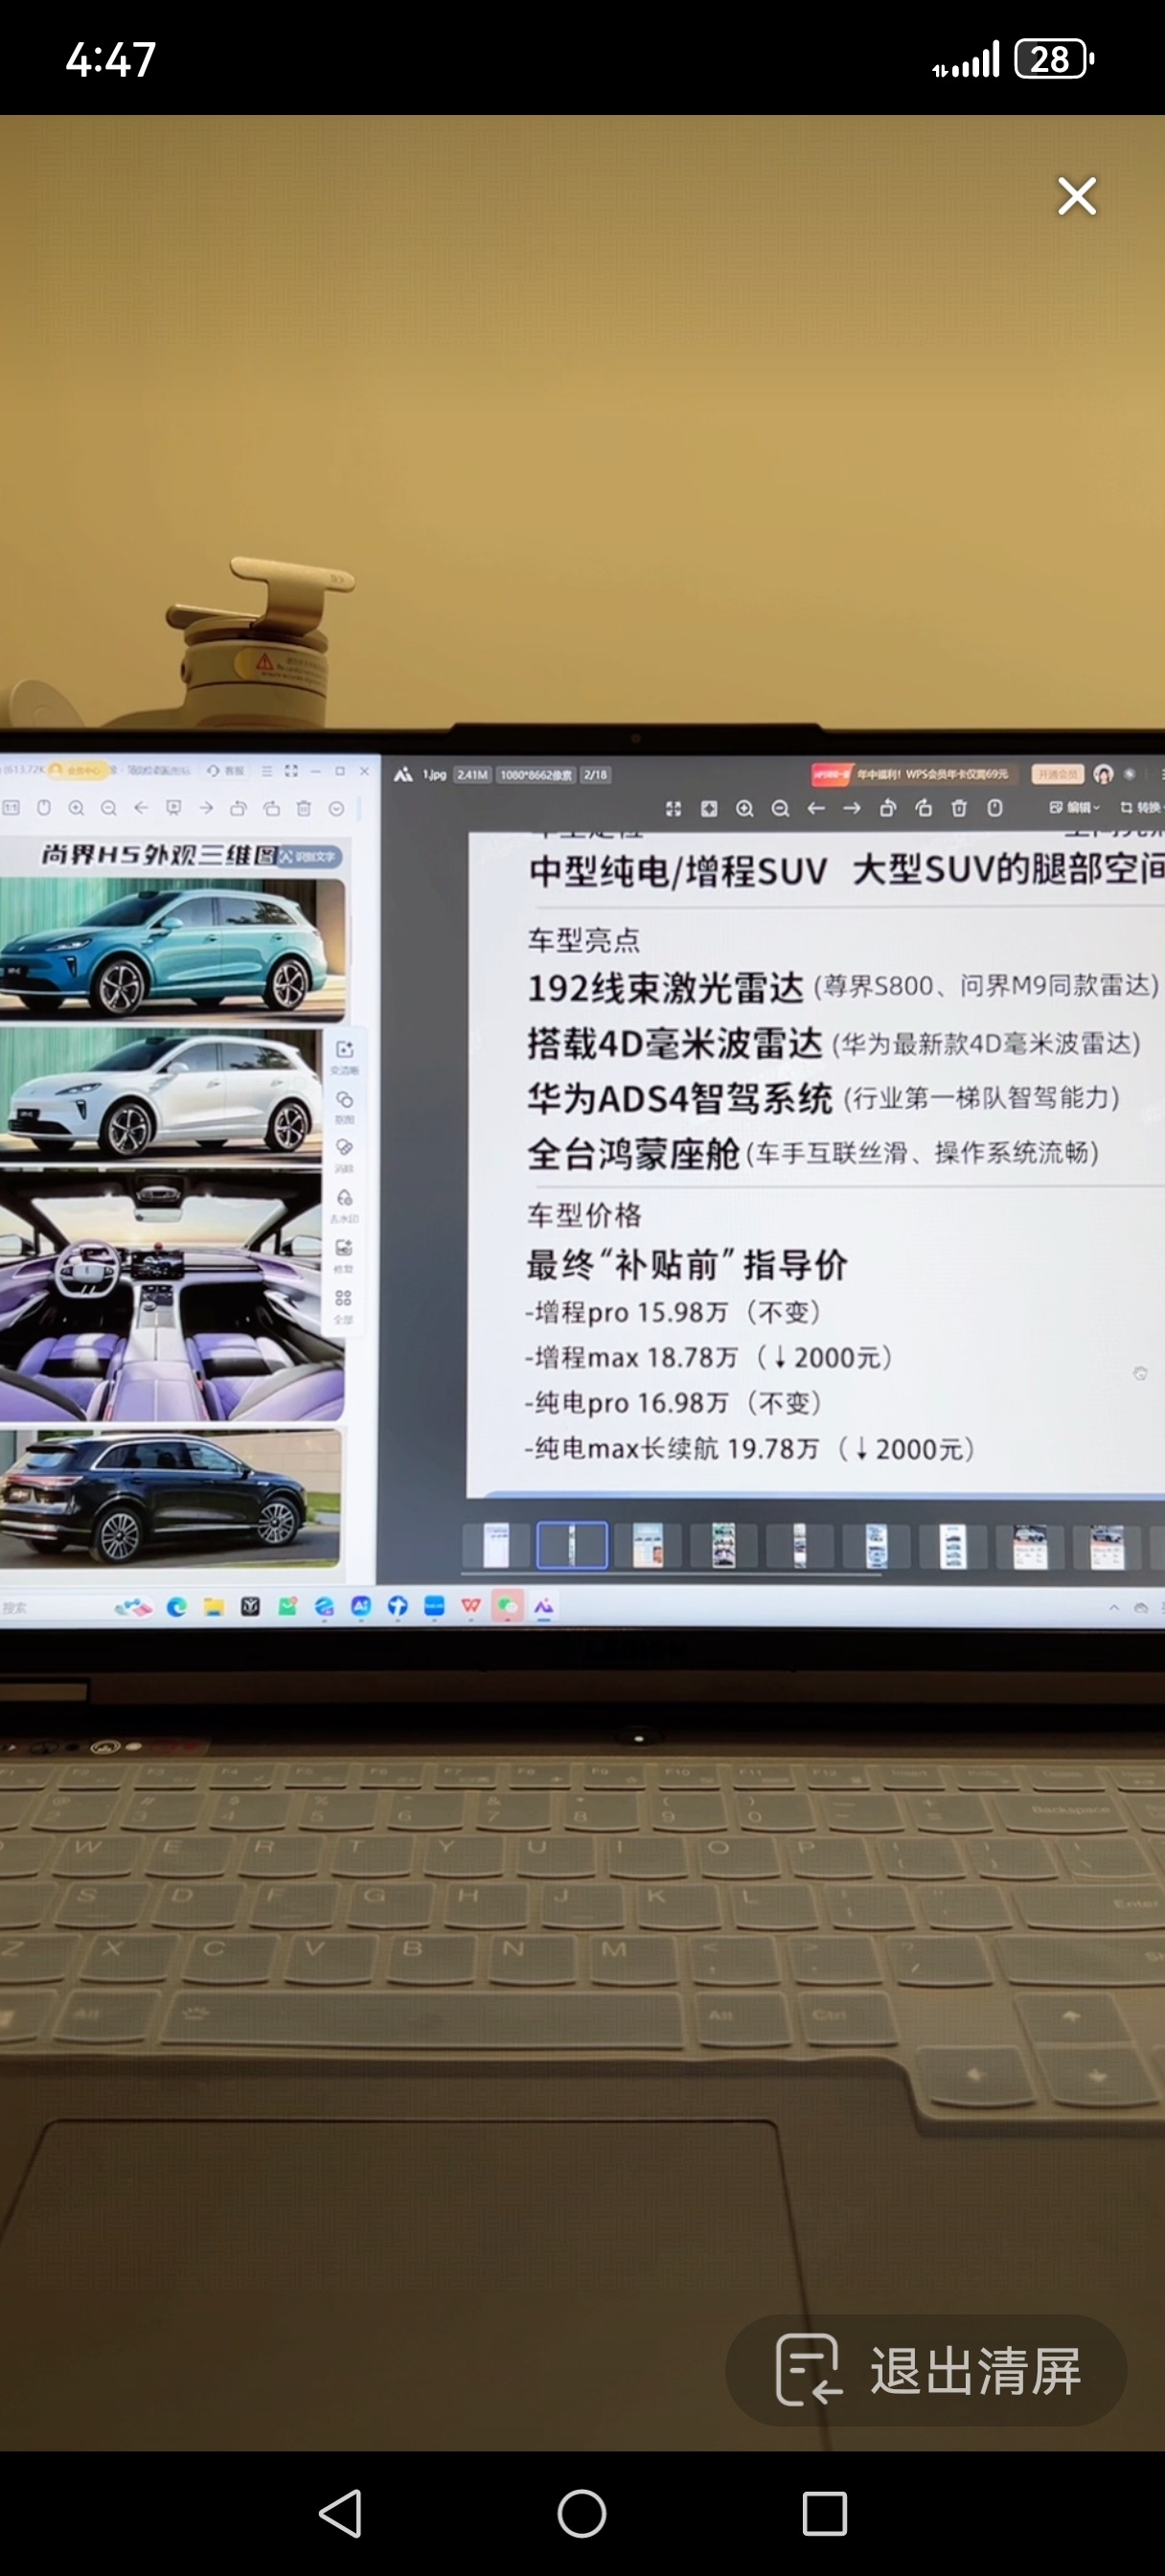
Task: Click the 纯电pro 16.98万 price line
Action: 673,1403
